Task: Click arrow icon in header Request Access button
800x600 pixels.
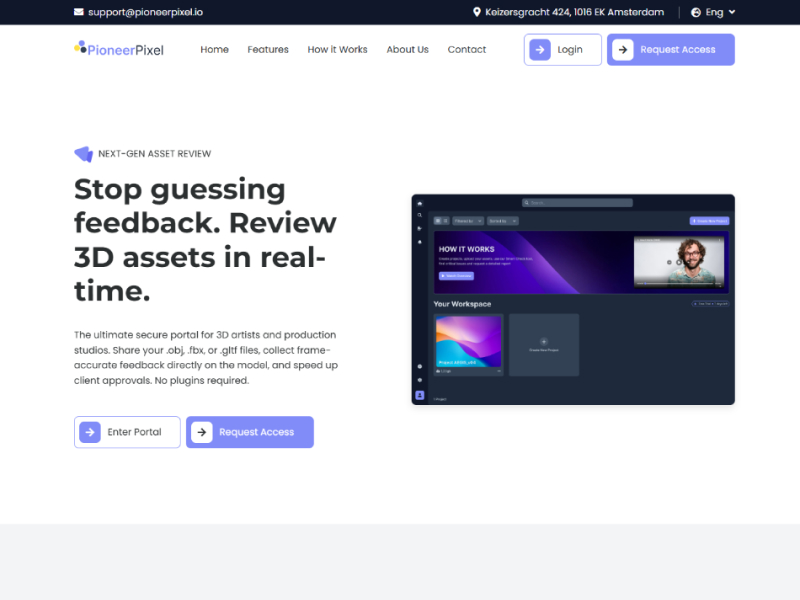Action: coord(622,49)
